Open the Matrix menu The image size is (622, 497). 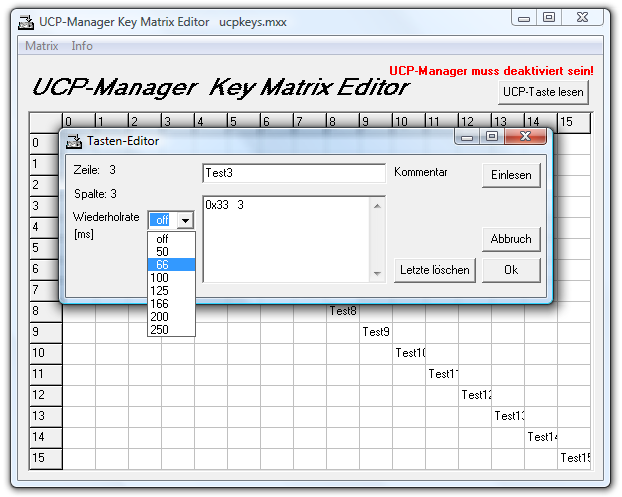pos(41,46)
